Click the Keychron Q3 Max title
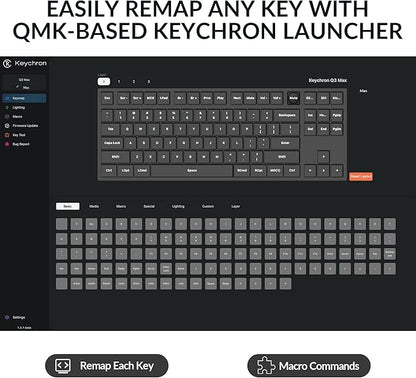 pos(327,80)
